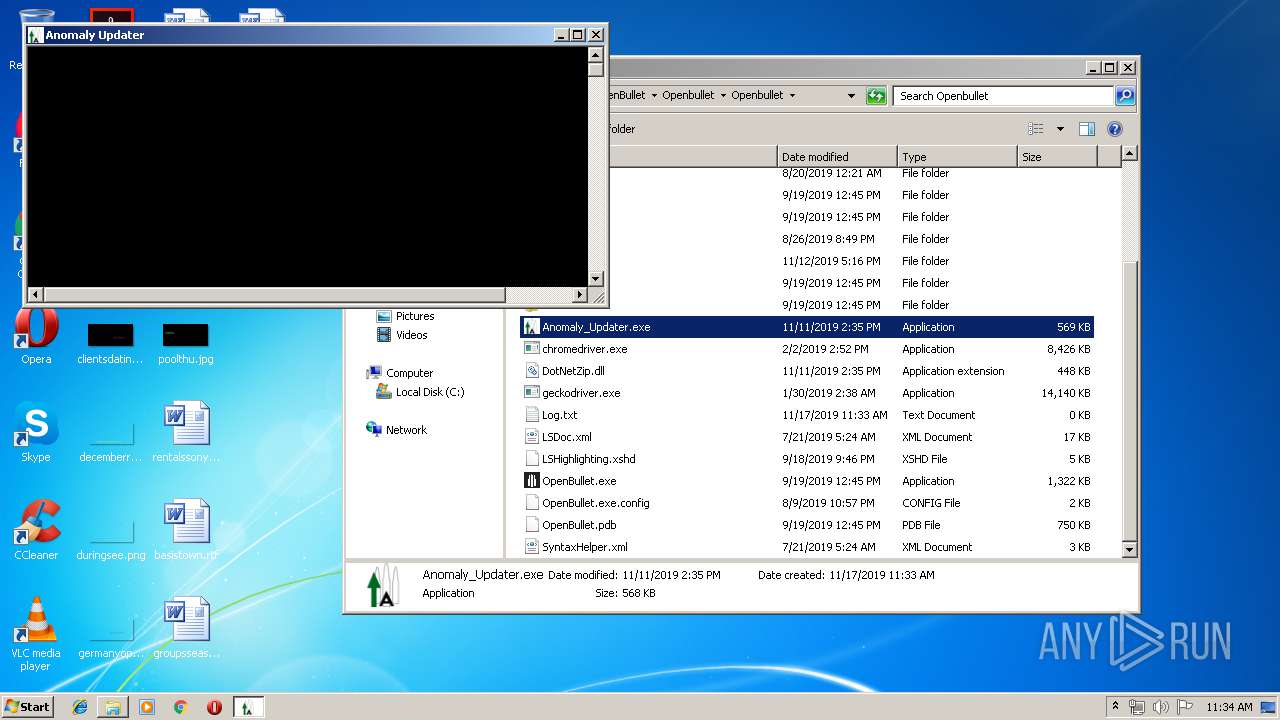Viewport: 1280px width, 720px height.
Task: Click the change view icon
Action: 1036,129
